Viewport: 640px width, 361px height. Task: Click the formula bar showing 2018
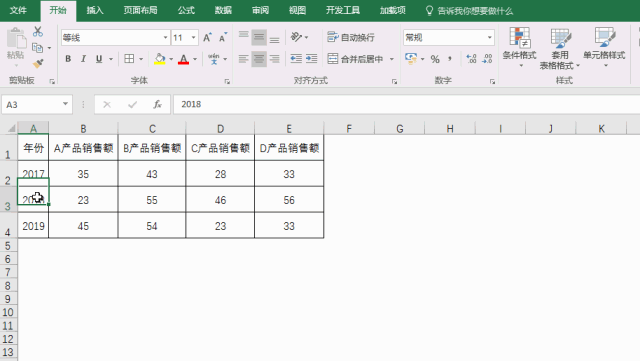point(407,105)
